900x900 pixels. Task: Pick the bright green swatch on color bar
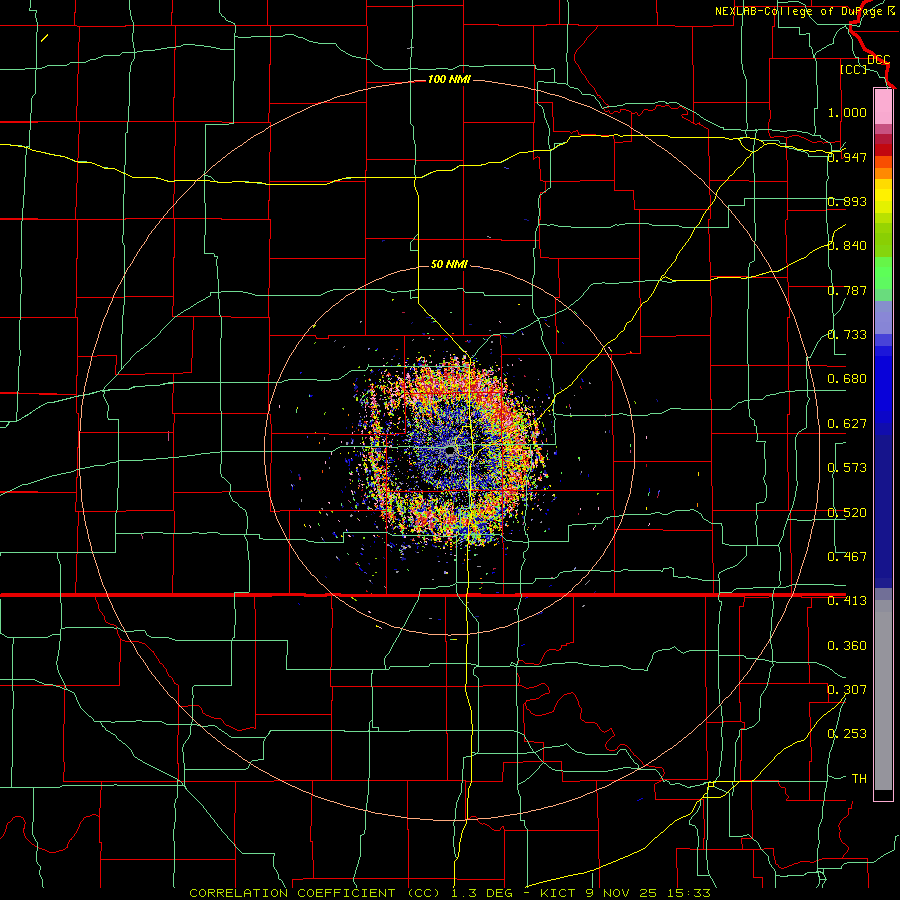point(883,273)
